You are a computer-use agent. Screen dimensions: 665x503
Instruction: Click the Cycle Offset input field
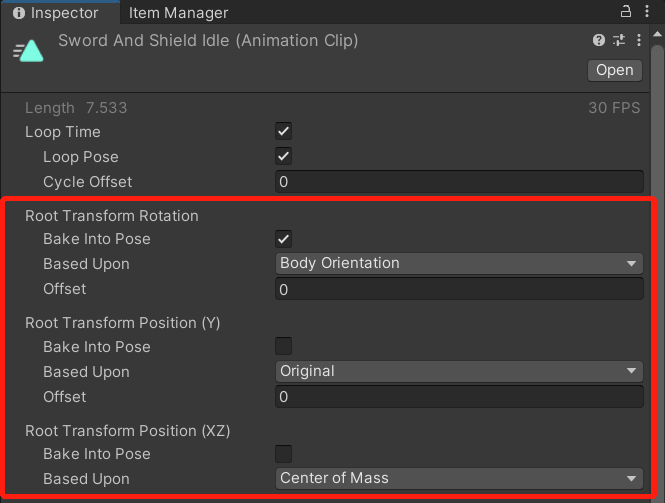pyautogui.click(x=459, y=182)
